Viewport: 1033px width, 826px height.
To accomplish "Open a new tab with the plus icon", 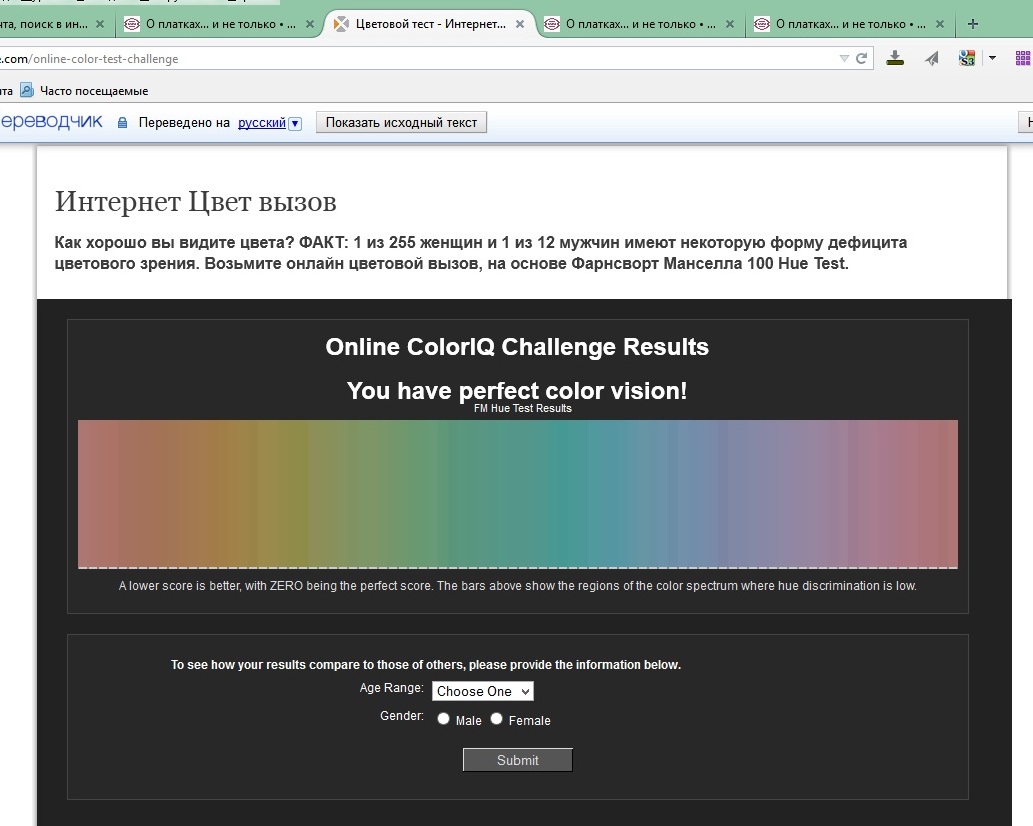I will pos(973,24).
